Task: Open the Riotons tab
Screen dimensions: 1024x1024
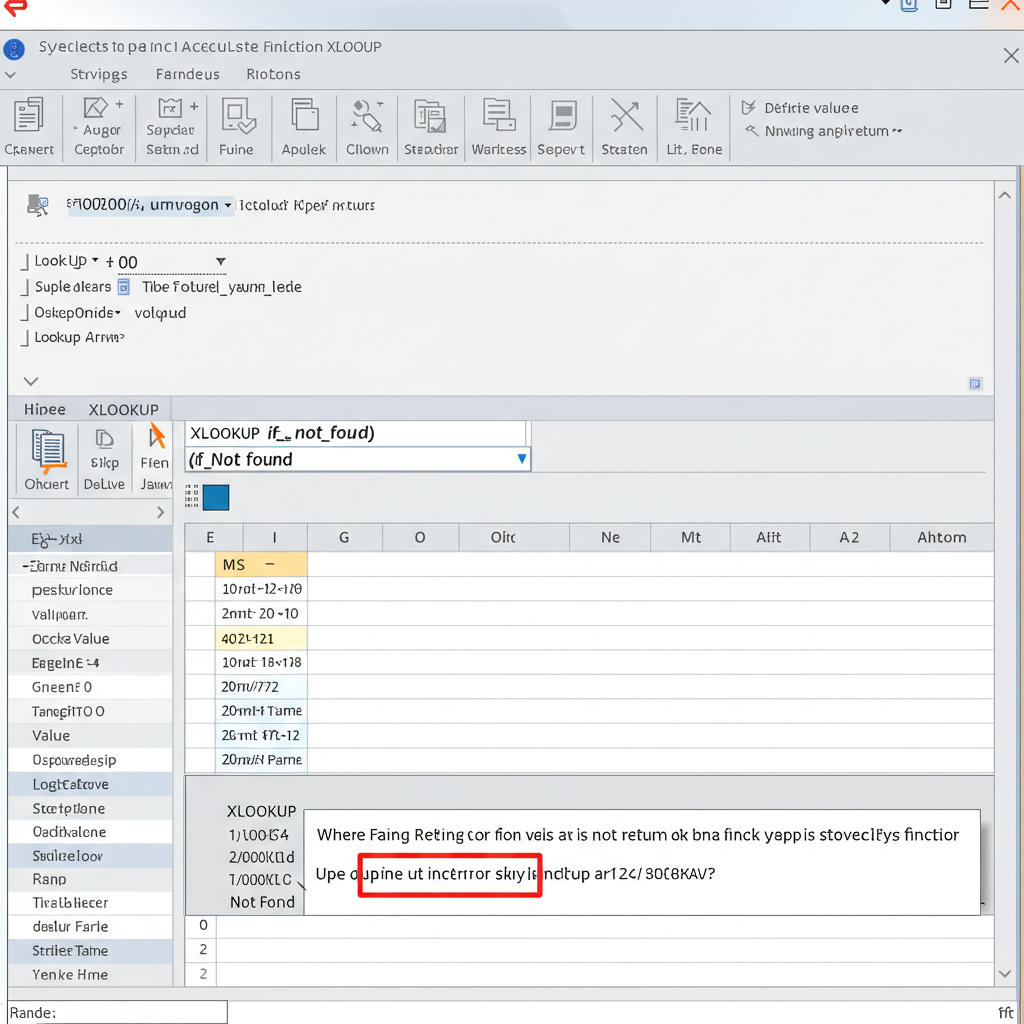Action: [273, 74]
